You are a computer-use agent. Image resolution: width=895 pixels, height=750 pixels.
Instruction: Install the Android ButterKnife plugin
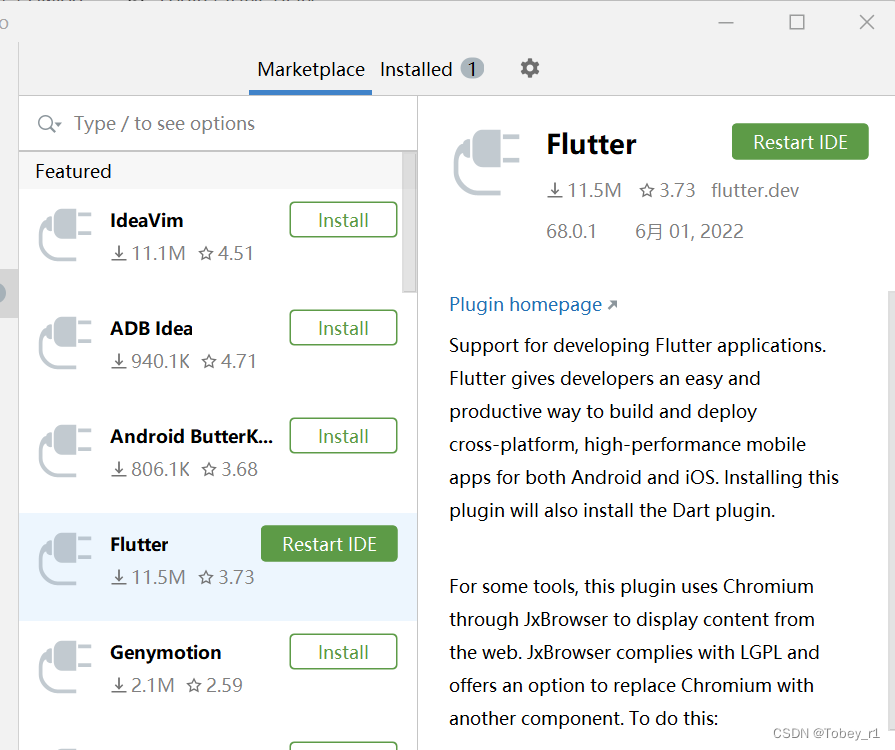click(343, 436)
